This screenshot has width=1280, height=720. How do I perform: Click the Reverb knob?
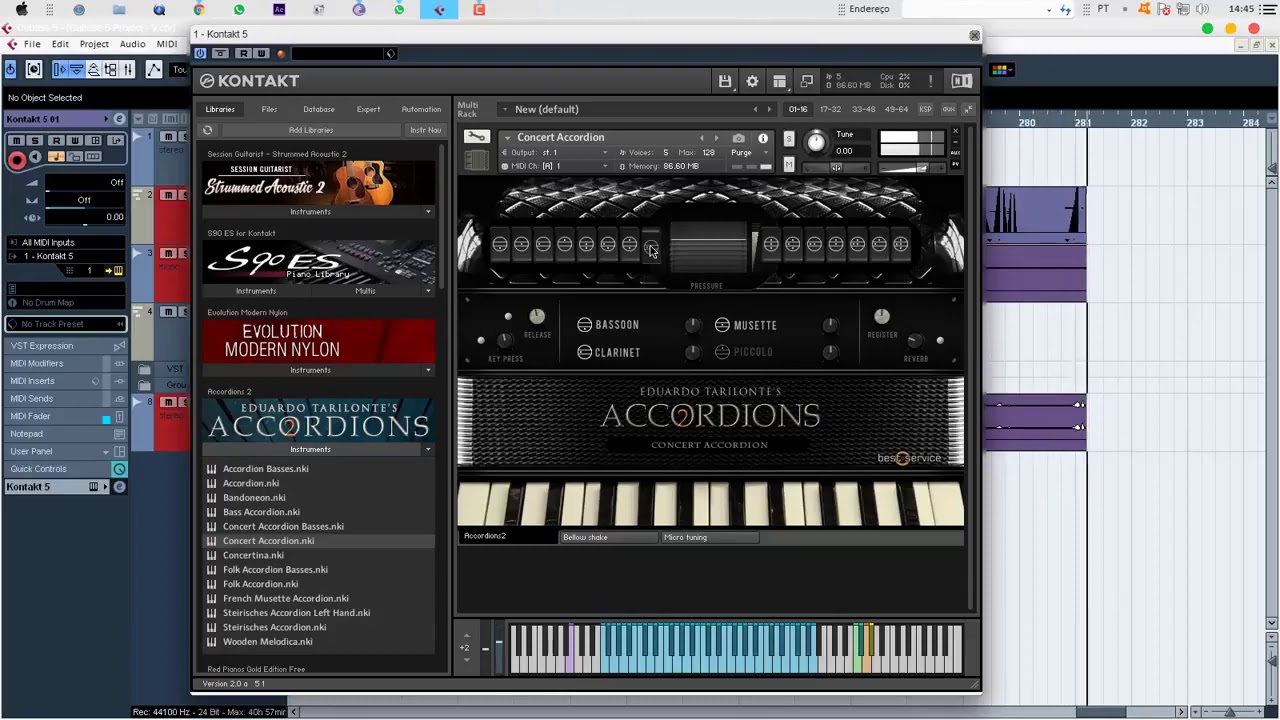tap(914, 341)
